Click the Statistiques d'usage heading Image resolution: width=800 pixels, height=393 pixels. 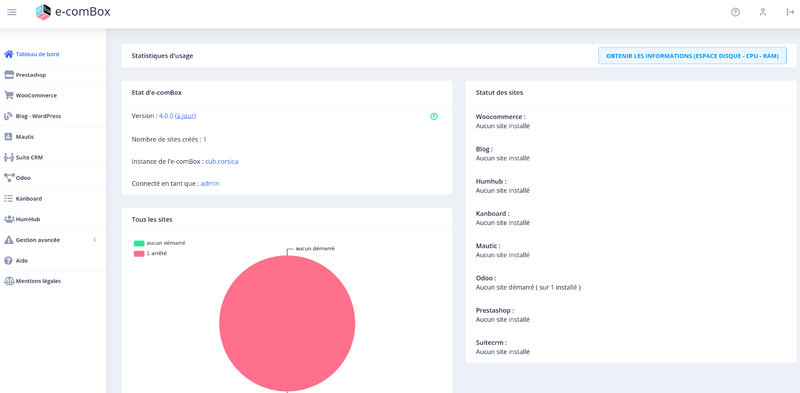click(x=162, y=56)
